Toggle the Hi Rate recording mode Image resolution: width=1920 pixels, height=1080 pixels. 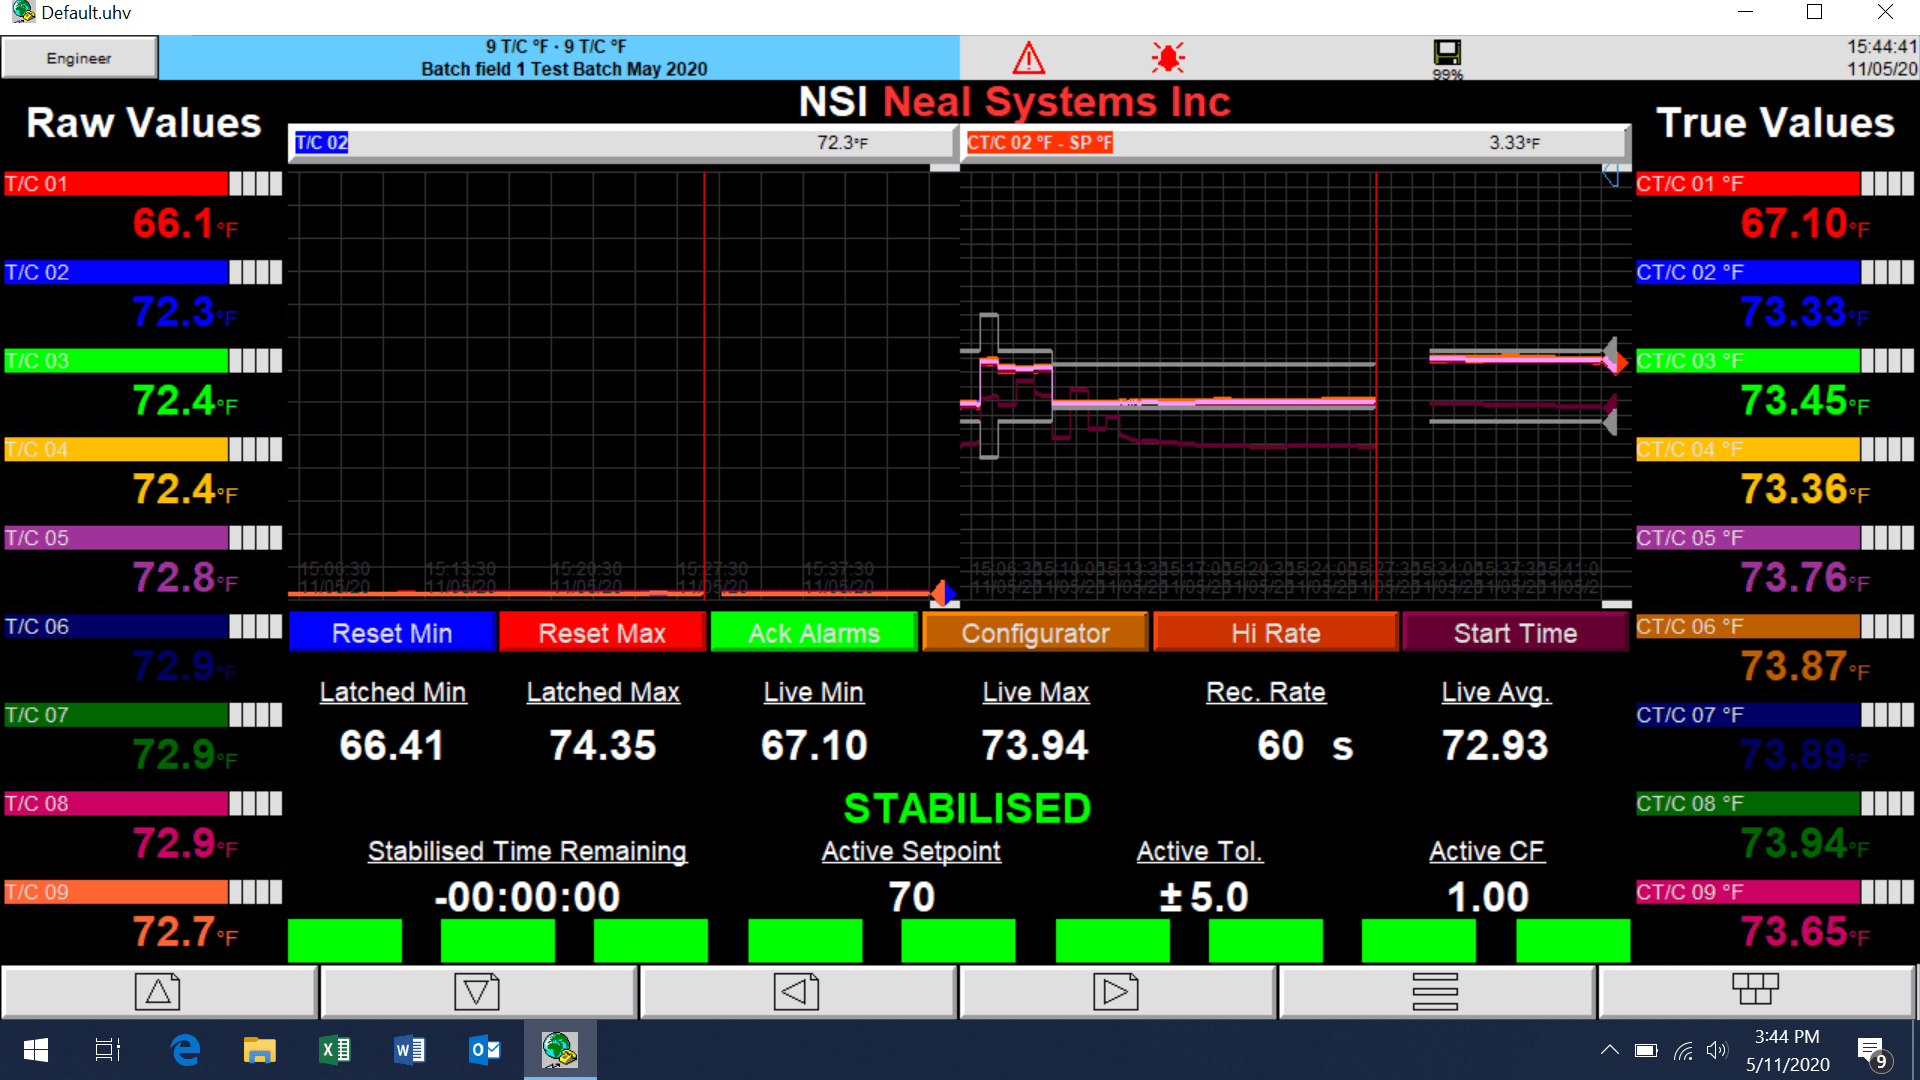click(1275, 633)
